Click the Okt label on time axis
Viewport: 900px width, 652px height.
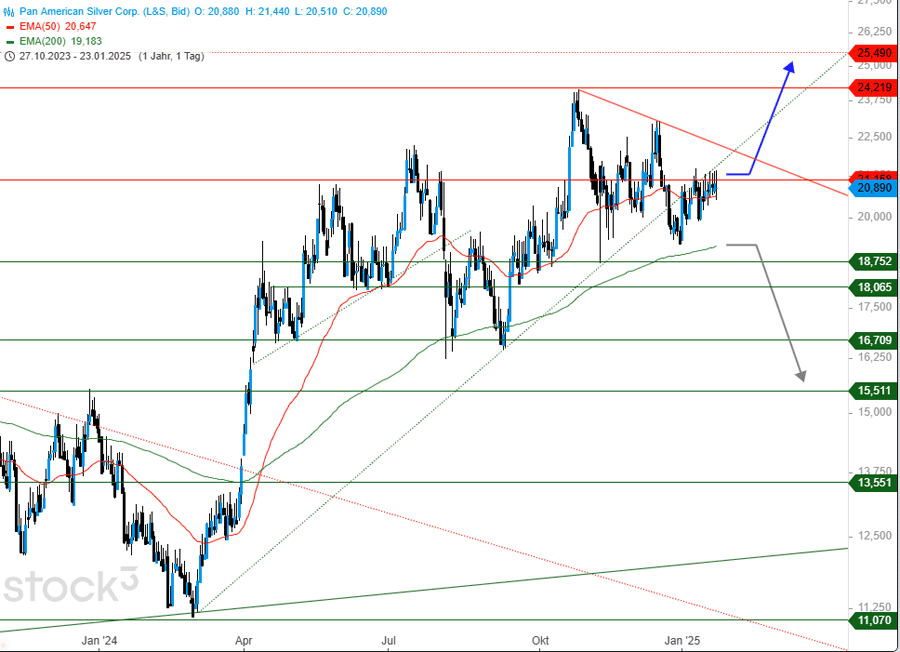542,639
